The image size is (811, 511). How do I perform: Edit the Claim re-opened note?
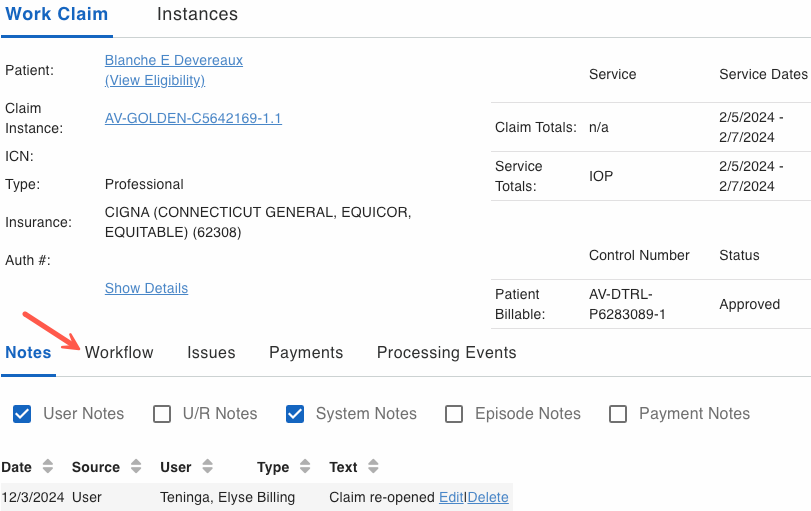(x=451, y=497)
